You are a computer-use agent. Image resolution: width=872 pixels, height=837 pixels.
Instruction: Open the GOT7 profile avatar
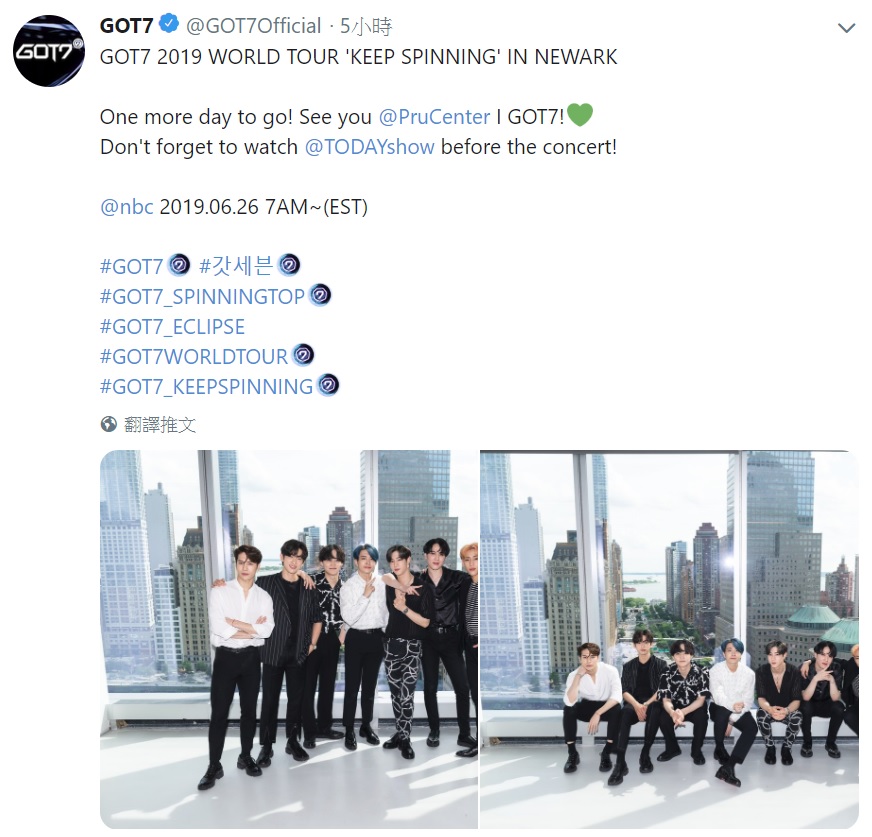(49, 51)
